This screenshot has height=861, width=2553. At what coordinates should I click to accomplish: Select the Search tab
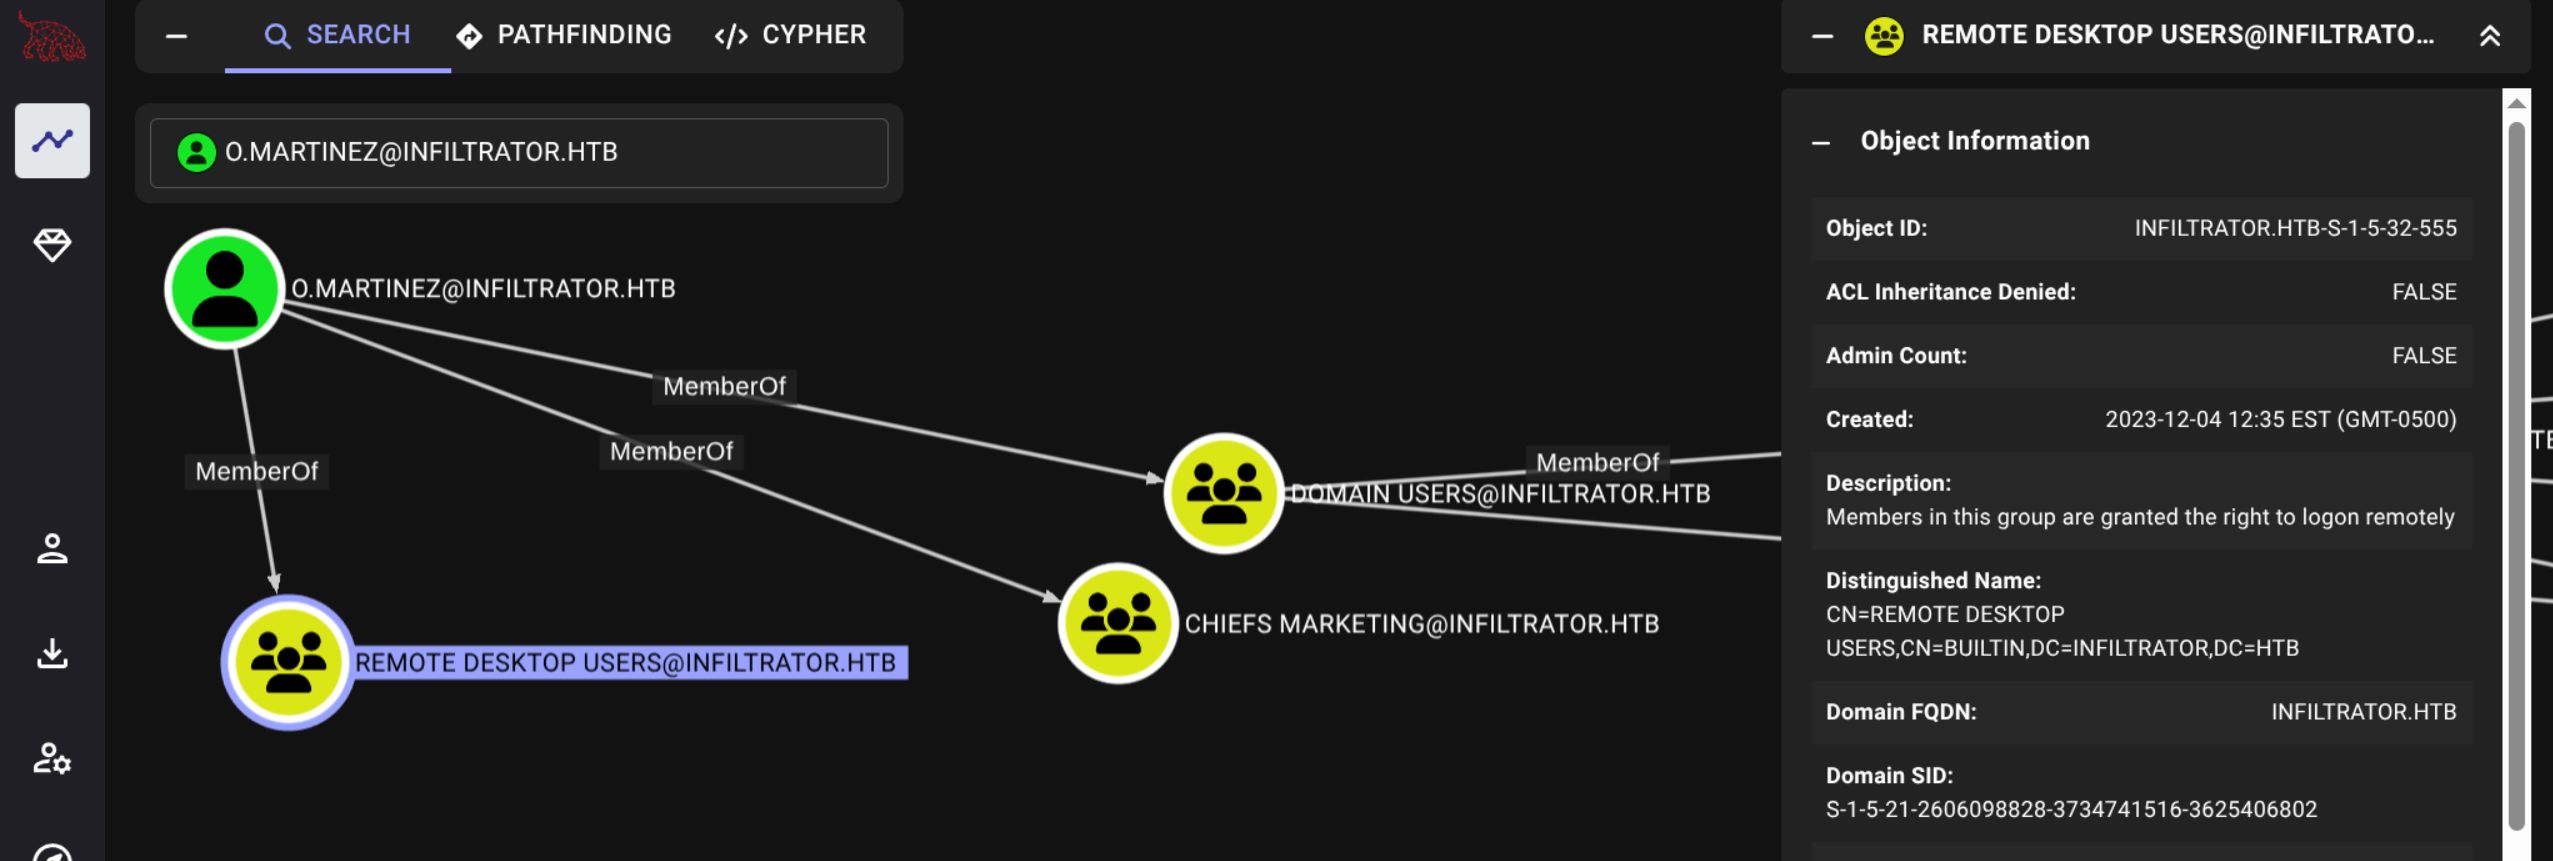coord(337,36)
